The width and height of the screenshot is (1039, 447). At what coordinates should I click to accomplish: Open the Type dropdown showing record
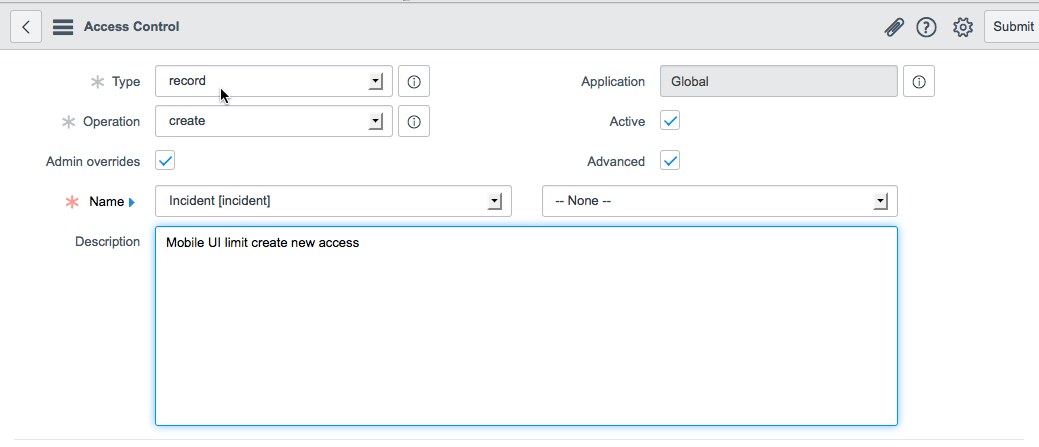[x=274, y=81]
